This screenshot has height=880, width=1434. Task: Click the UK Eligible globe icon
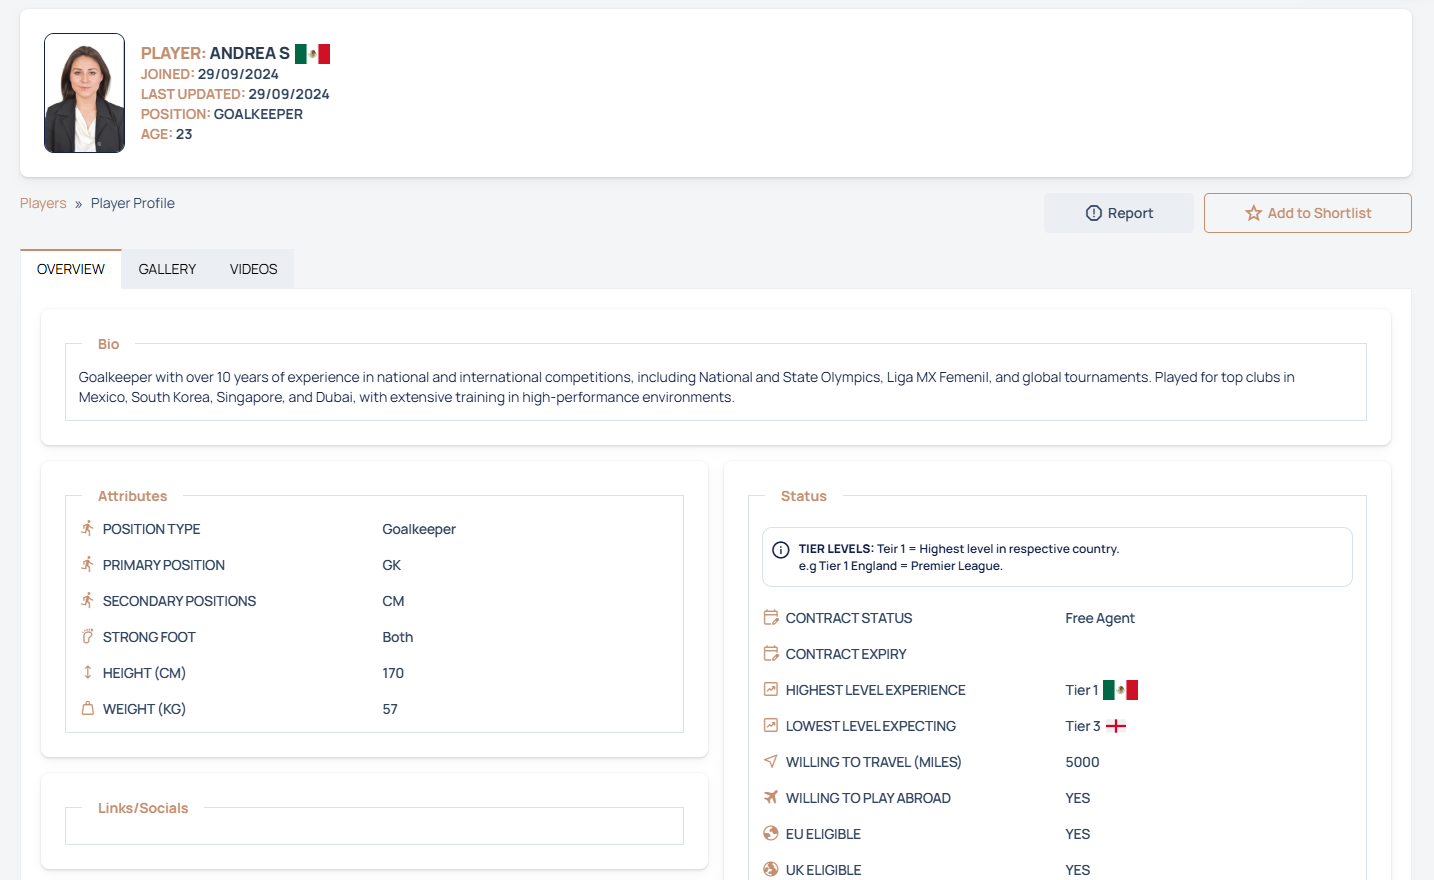(771, 869)
